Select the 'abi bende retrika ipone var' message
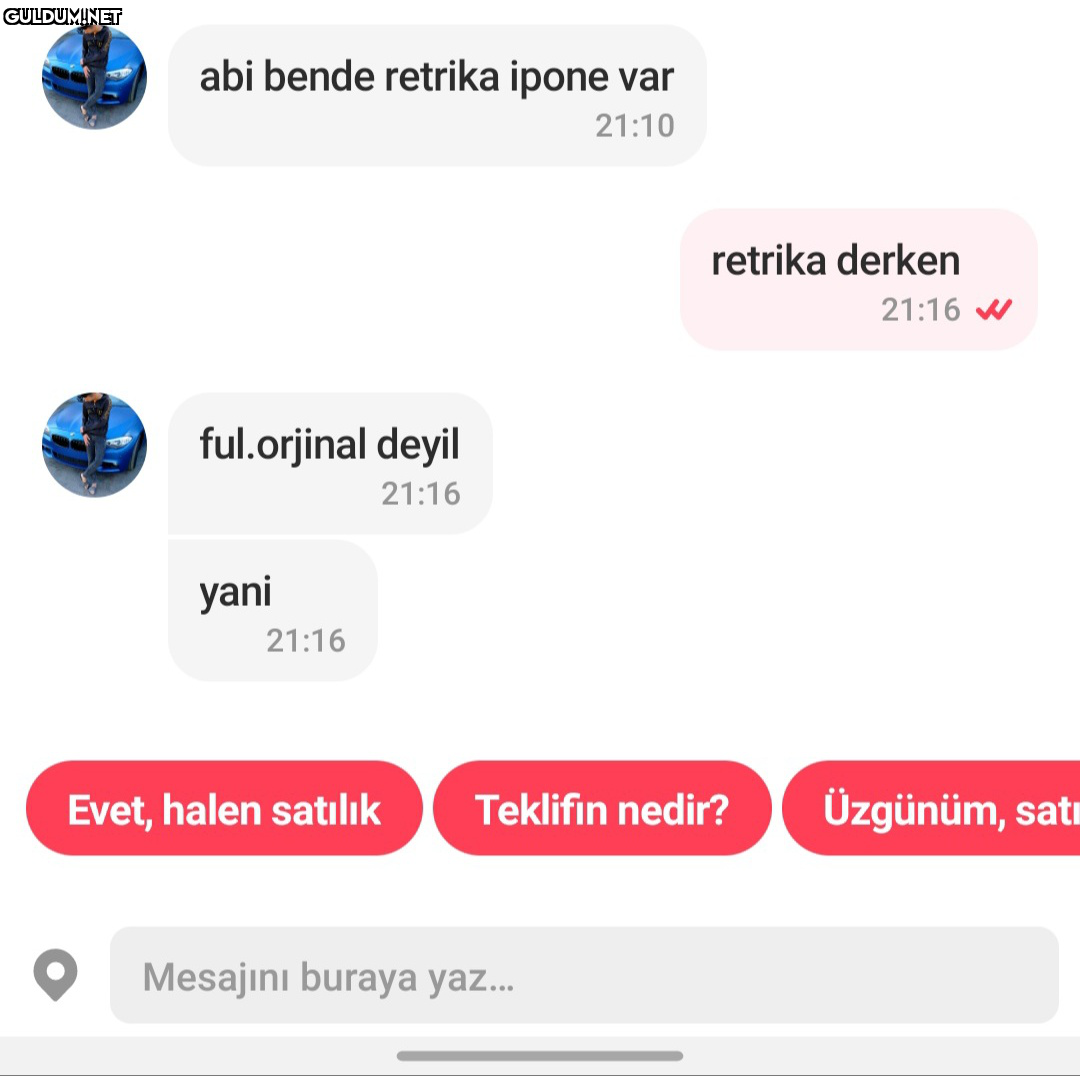The height and width of the screenshot is (1076, 1080). [x=437, y=95]
